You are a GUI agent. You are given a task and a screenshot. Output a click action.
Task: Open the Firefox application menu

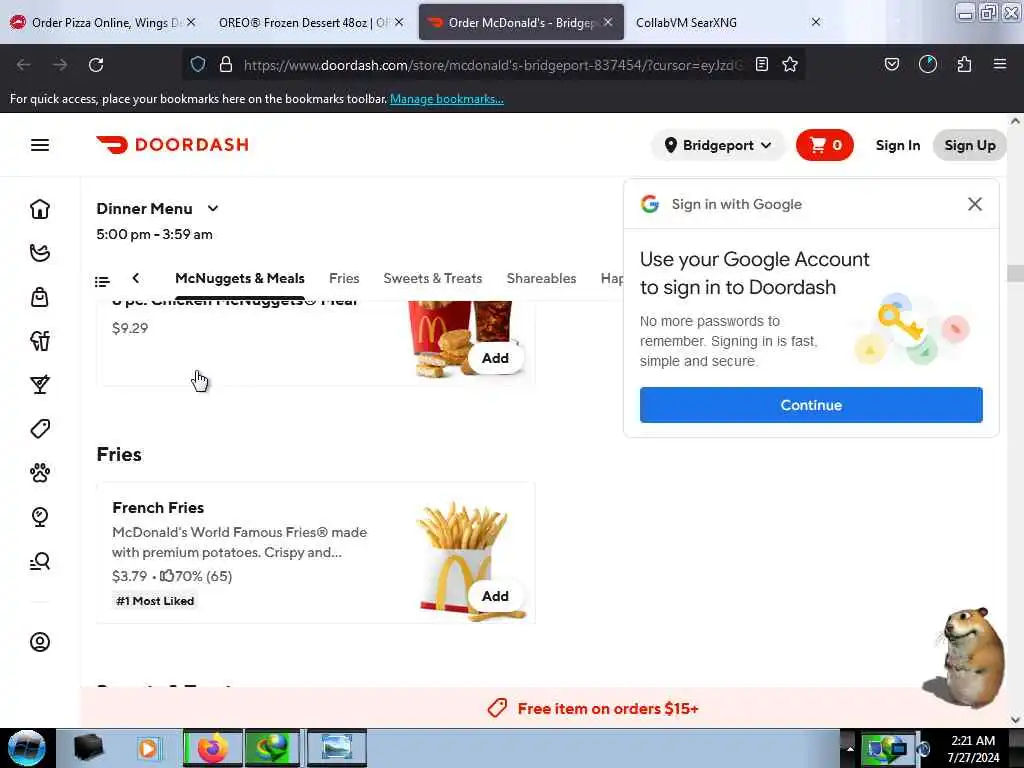1000,64
